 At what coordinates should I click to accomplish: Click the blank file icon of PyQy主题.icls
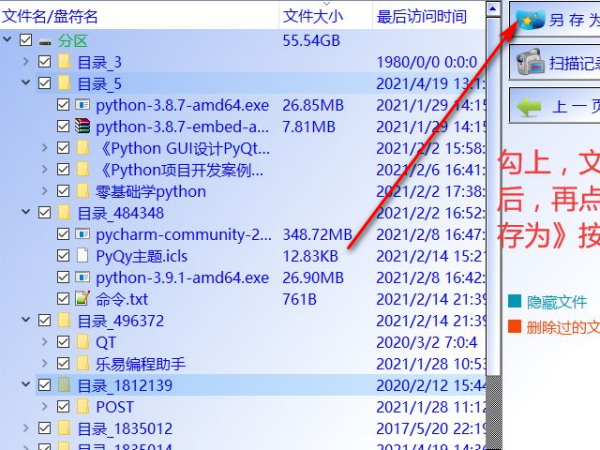[x=82, y=255]
